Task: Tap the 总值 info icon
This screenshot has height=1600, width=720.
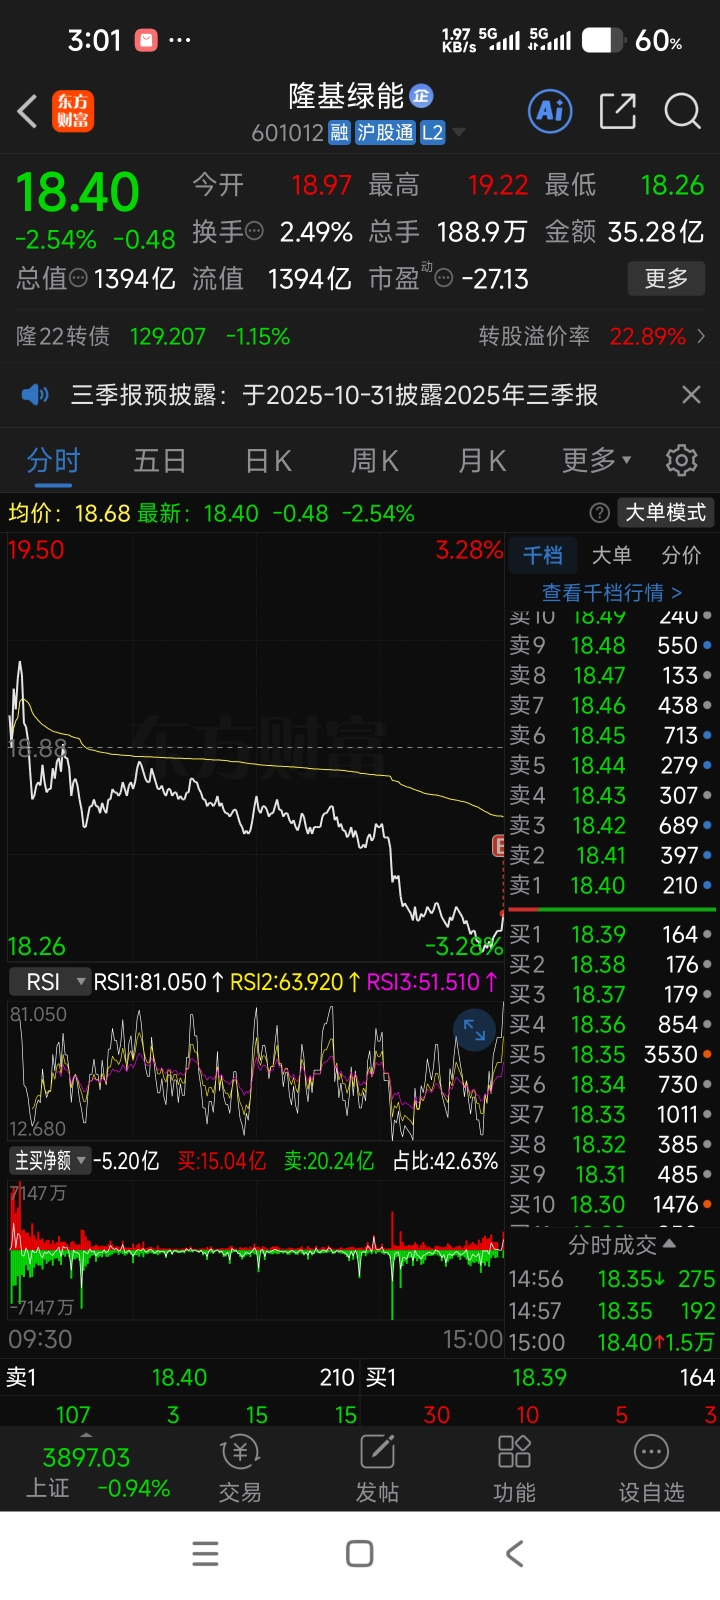Action: tap(78, 278)
